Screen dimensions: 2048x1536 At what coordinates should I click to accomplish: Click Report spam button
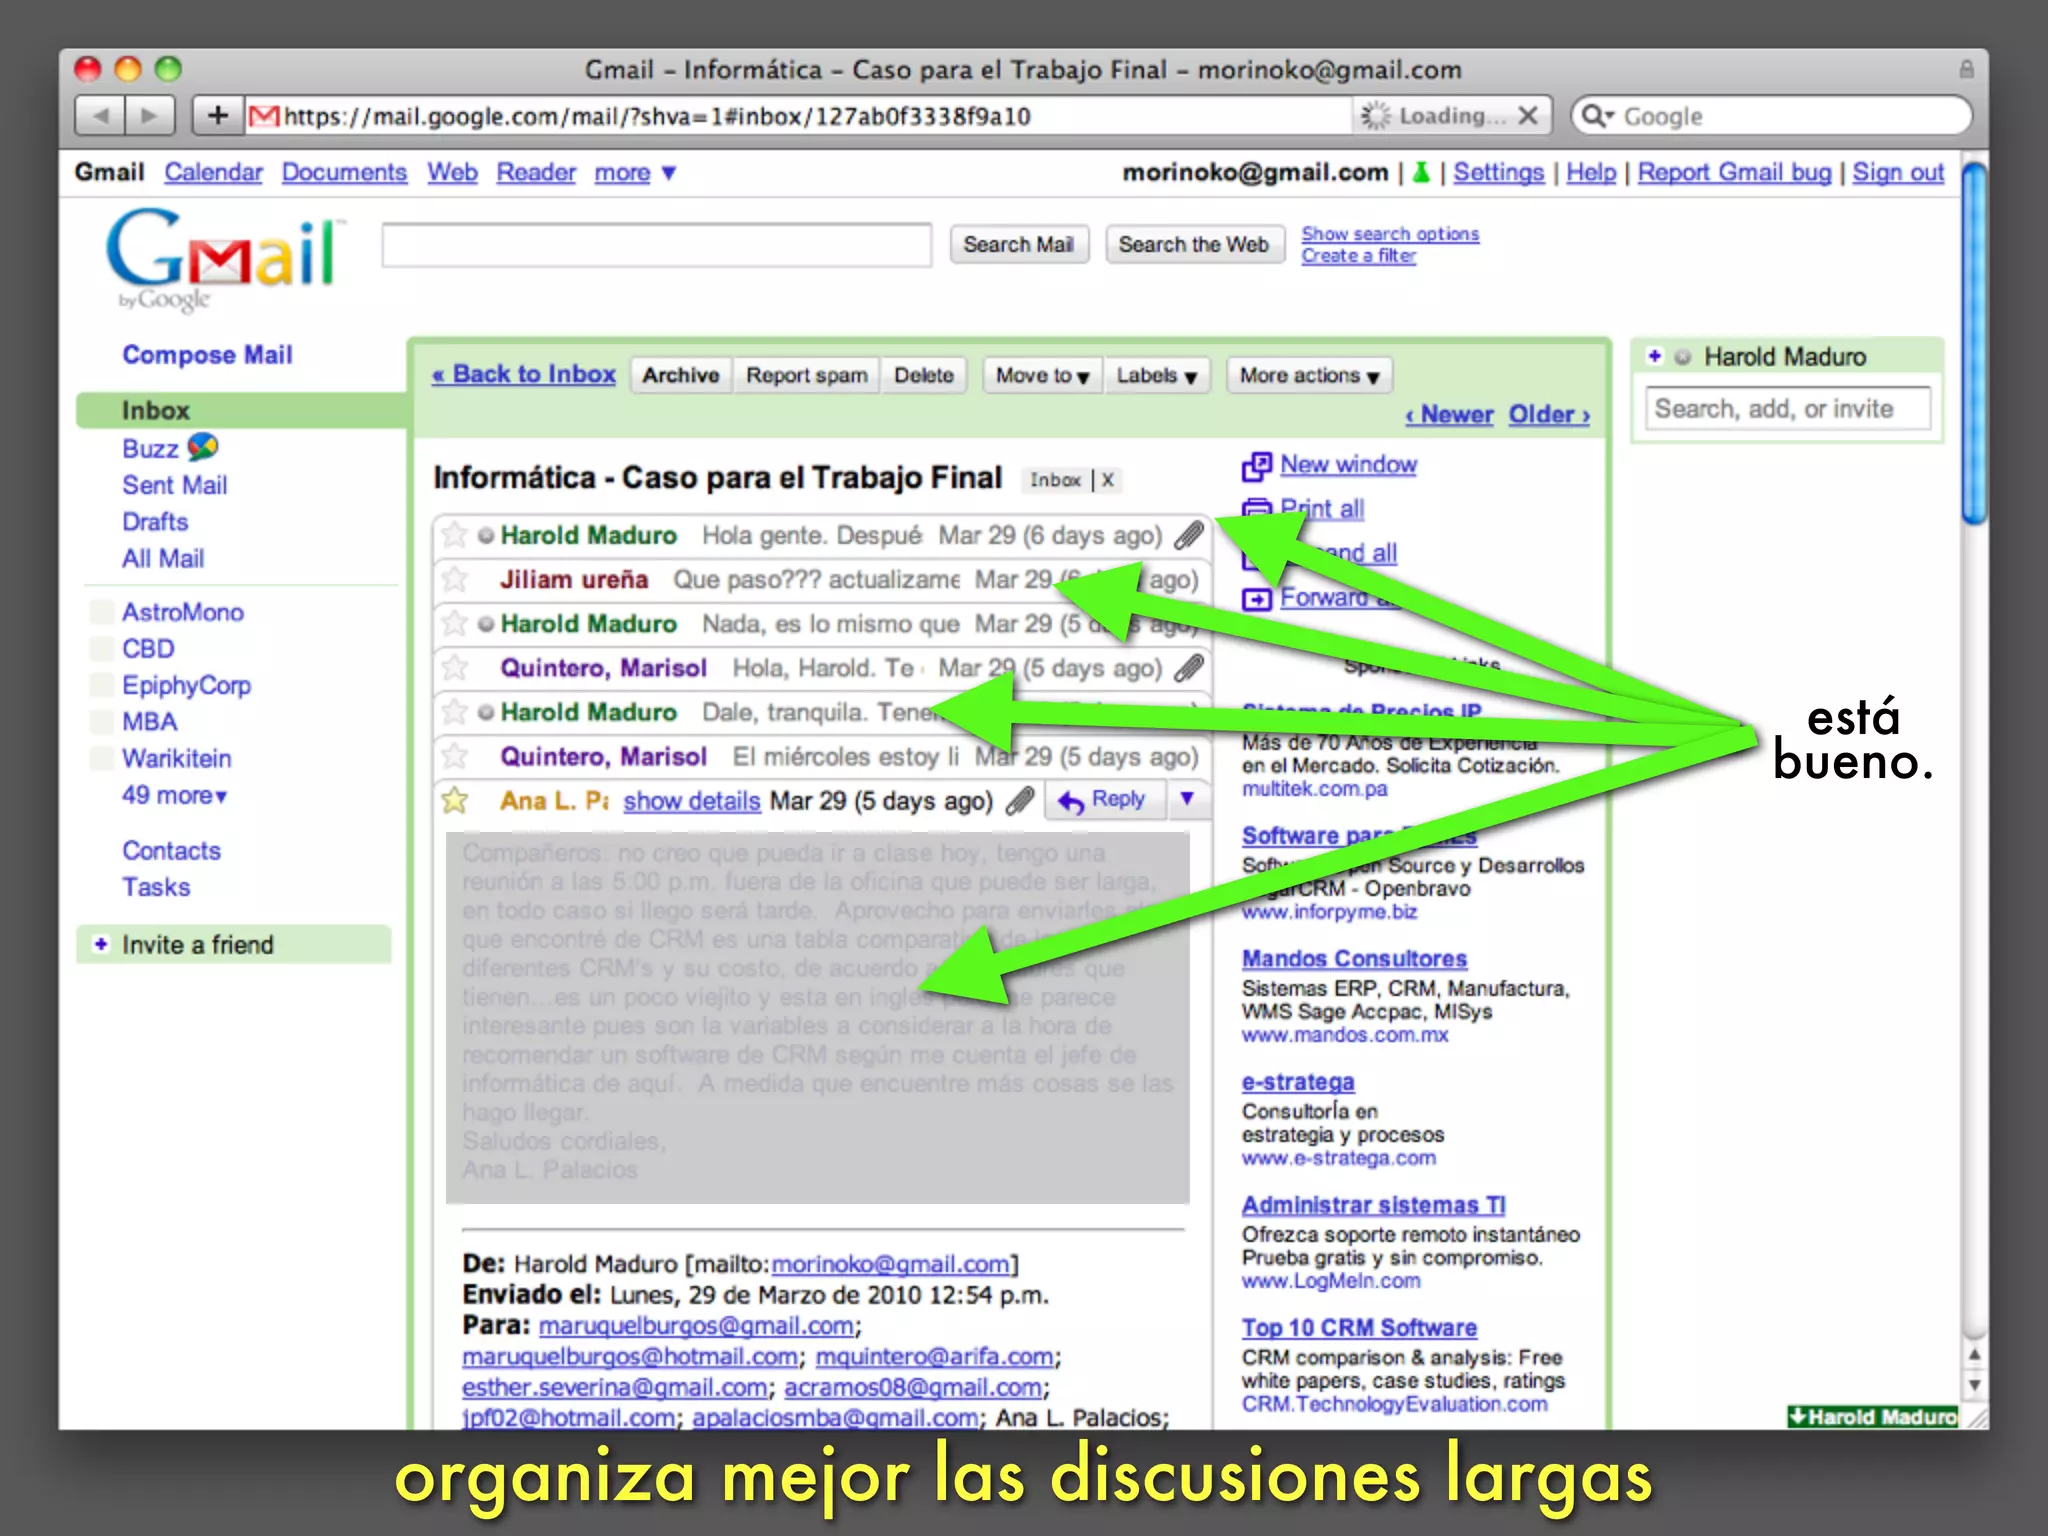807,376
